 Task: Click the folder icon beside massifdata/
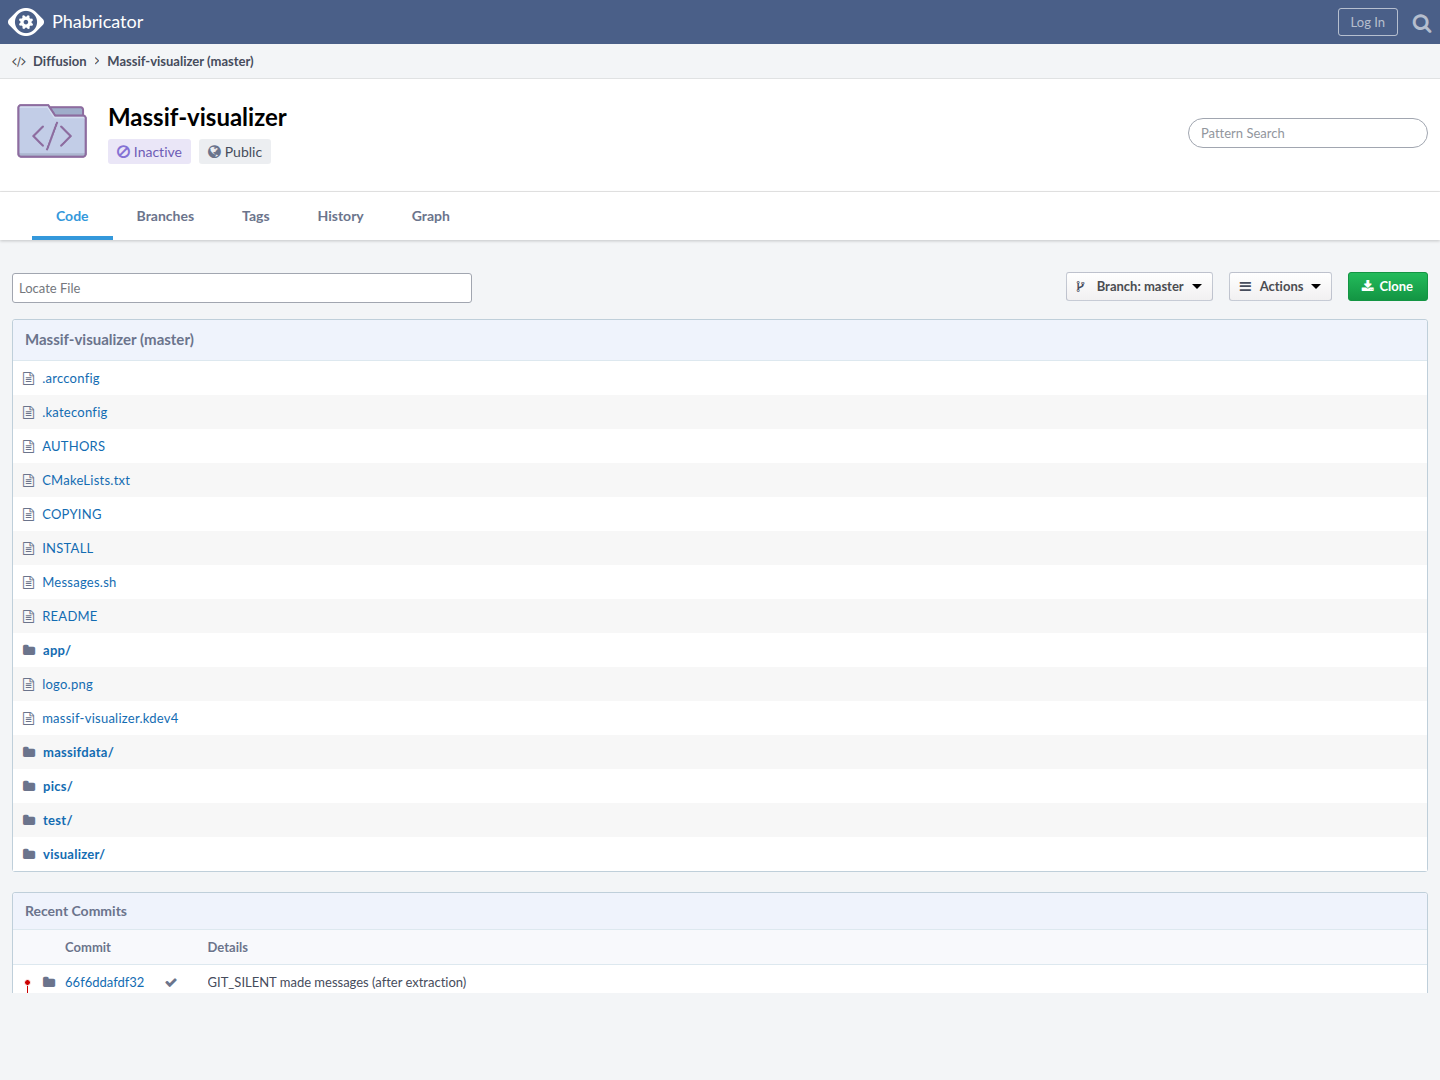coord(29,752)
